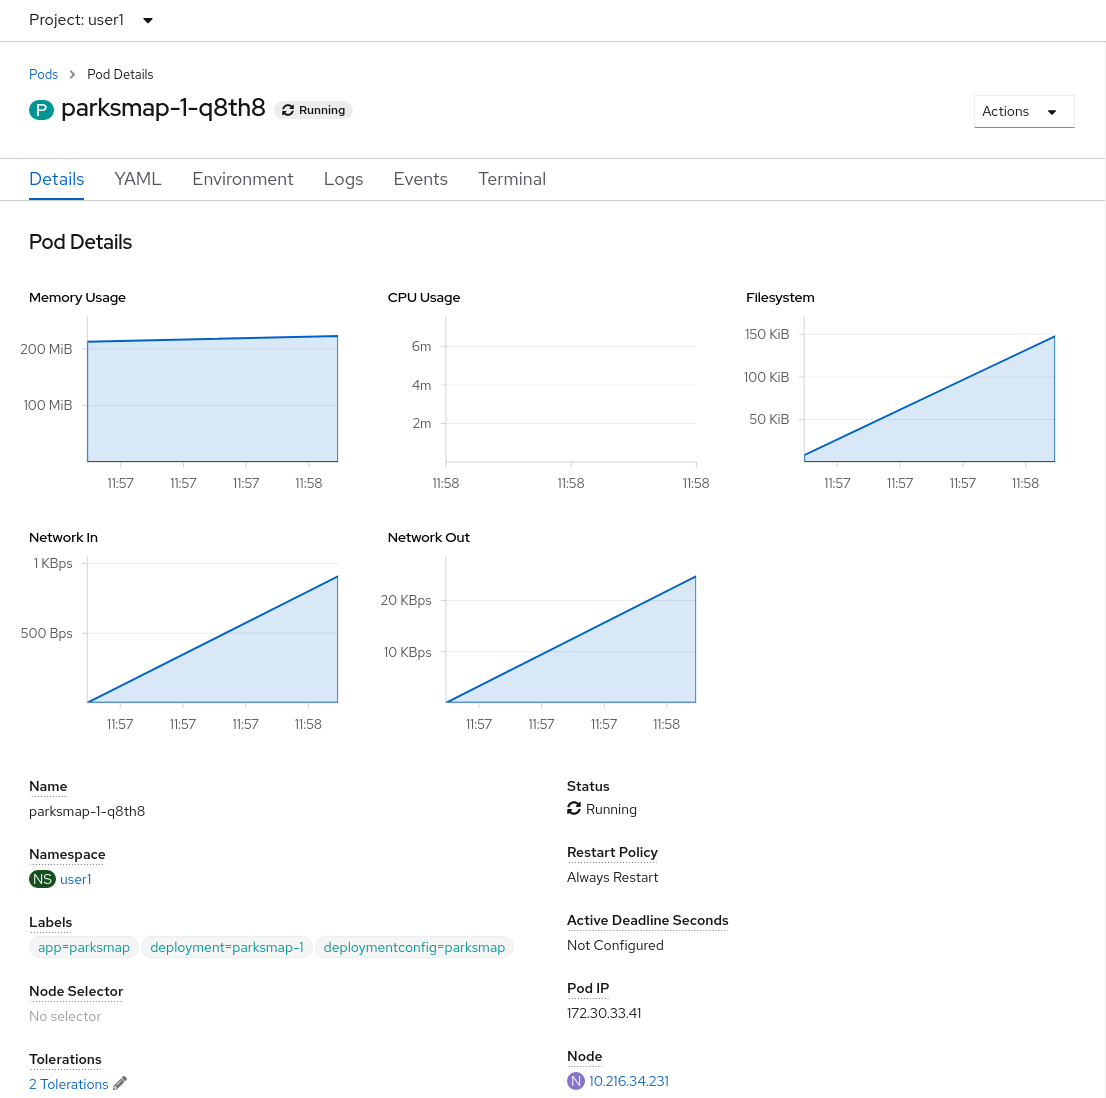Click the sync icon beside Status Running

coord(574,808)
